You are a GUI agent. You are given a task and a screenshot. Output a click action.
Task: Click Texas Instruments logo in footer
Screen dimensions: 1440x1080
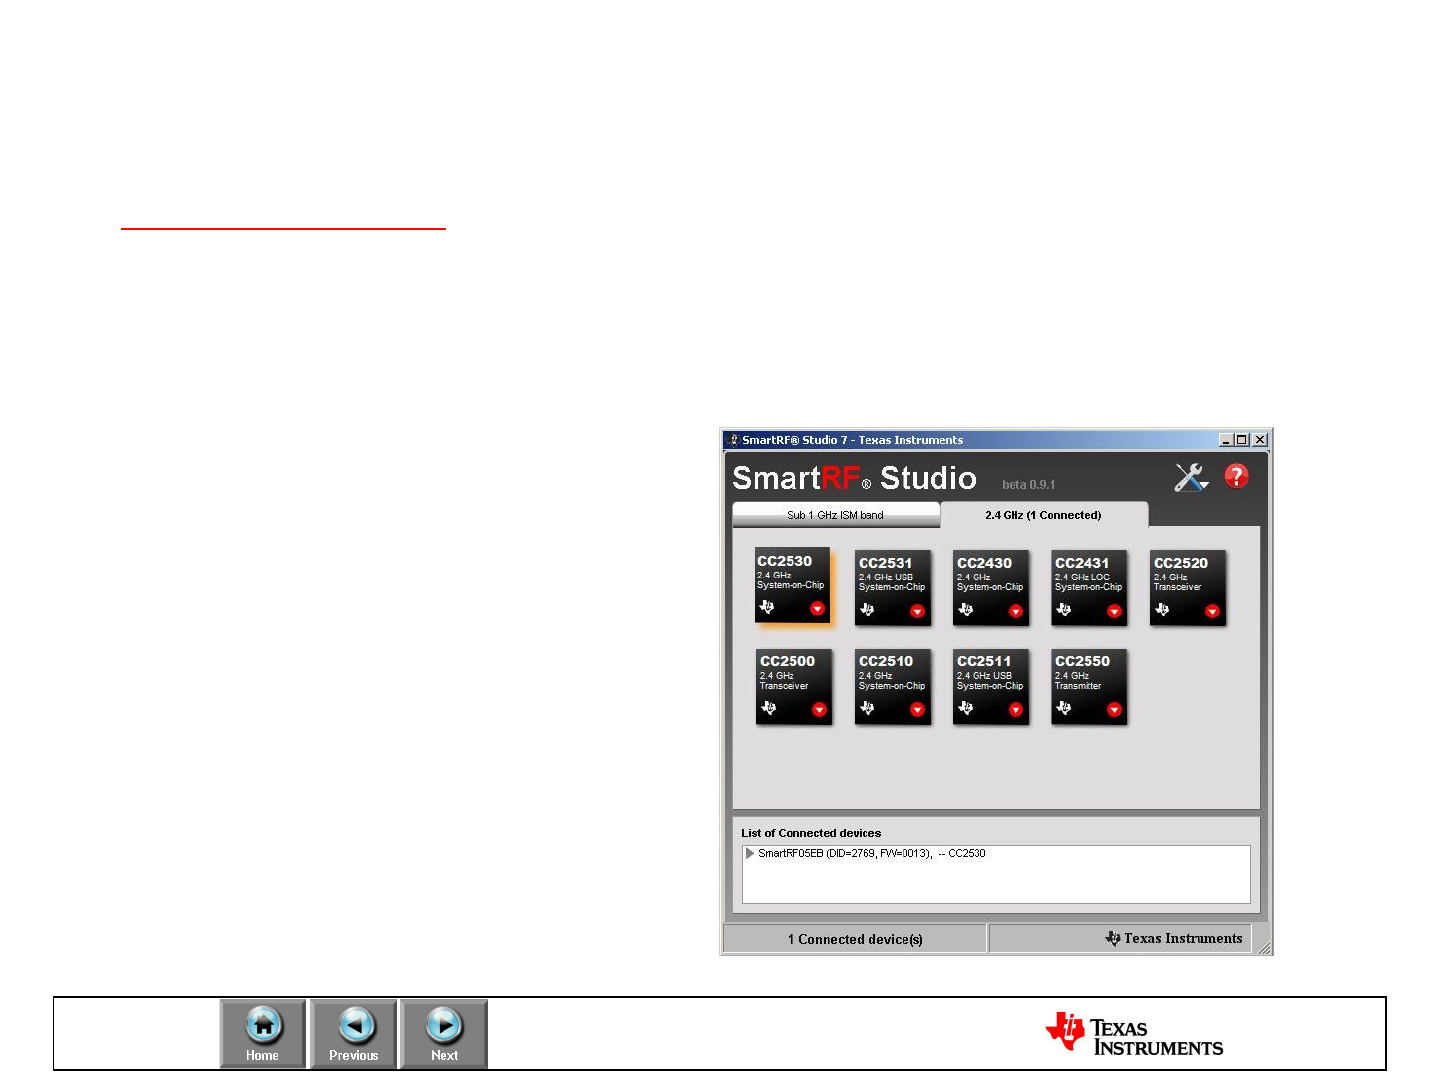1134,1034
